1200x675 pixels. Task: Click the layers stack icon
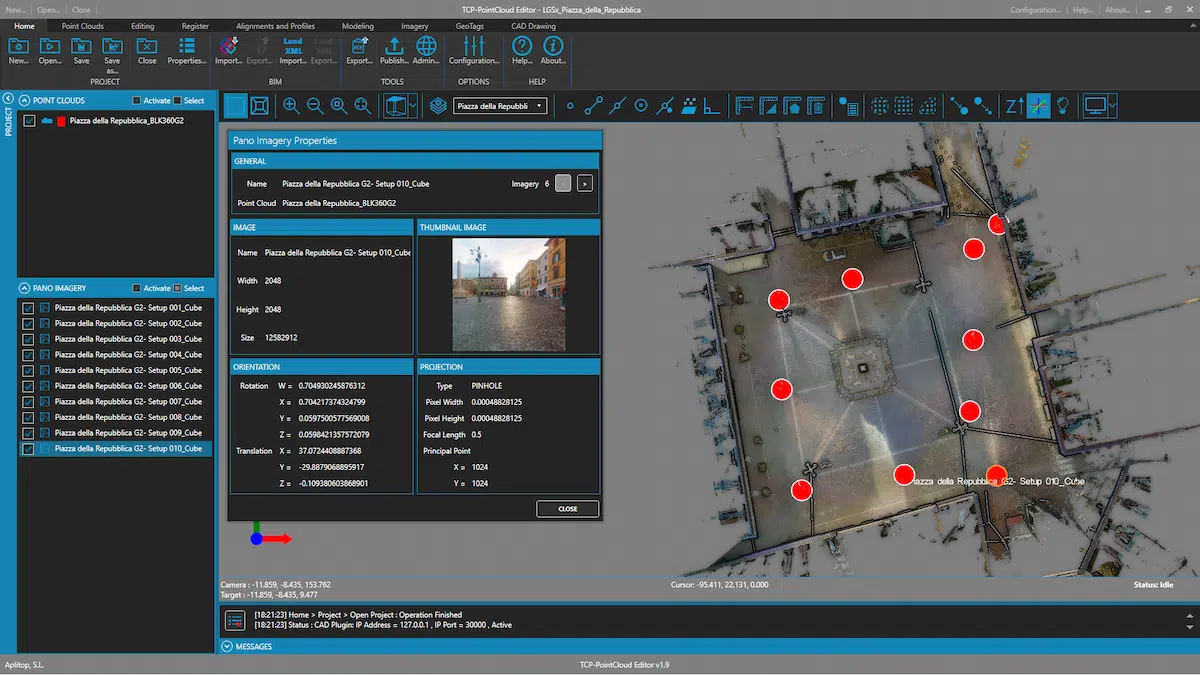438,105
